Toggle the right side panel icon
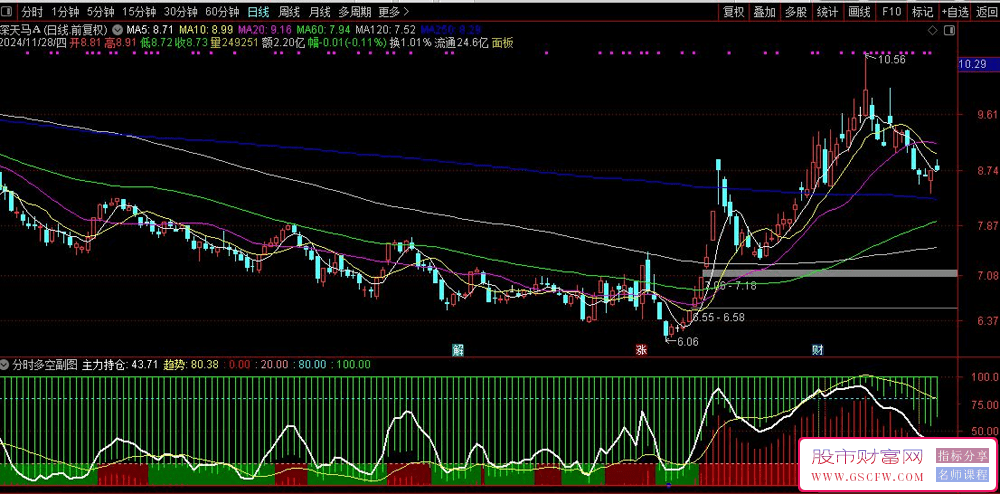Viewport: 1000px width, 494px height. [950, 30]
